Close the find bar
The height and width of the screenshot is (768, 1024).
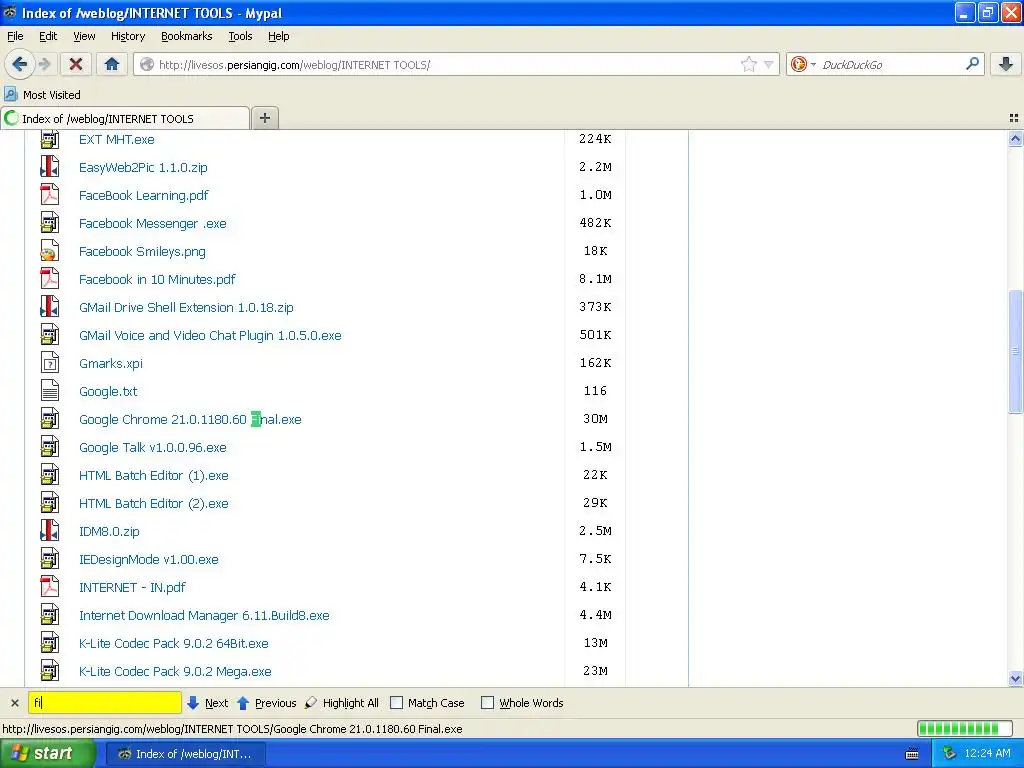(14, 703)
